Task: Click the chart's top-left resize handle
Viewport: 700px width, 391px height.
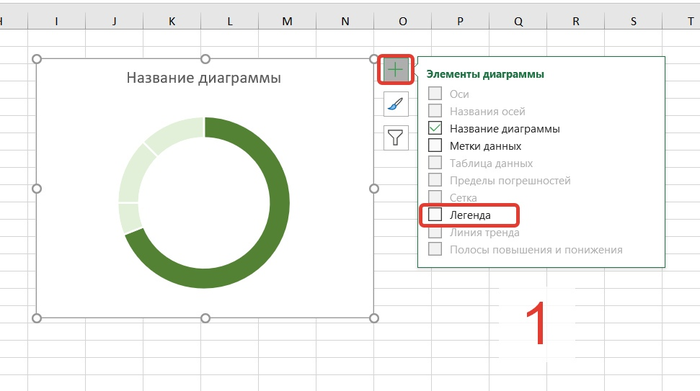Action: (37, 59)
